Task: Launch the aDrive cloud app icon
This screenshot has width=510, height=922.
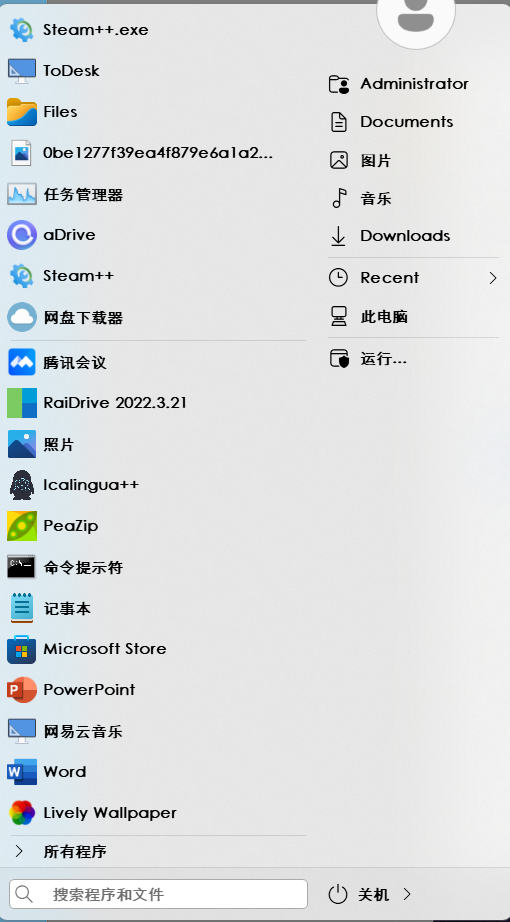Action: click(x=22, y=235)
